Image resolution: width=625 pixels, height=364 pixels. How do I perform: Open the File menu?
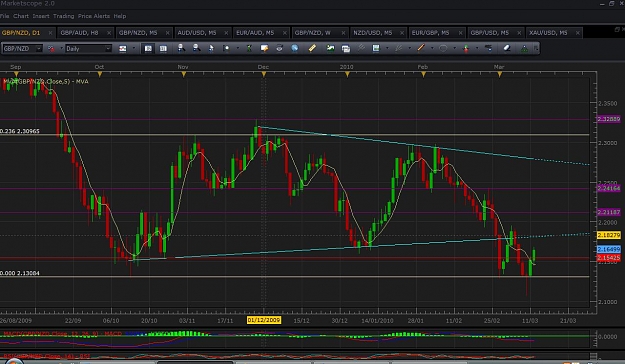[x=4, y=16]
